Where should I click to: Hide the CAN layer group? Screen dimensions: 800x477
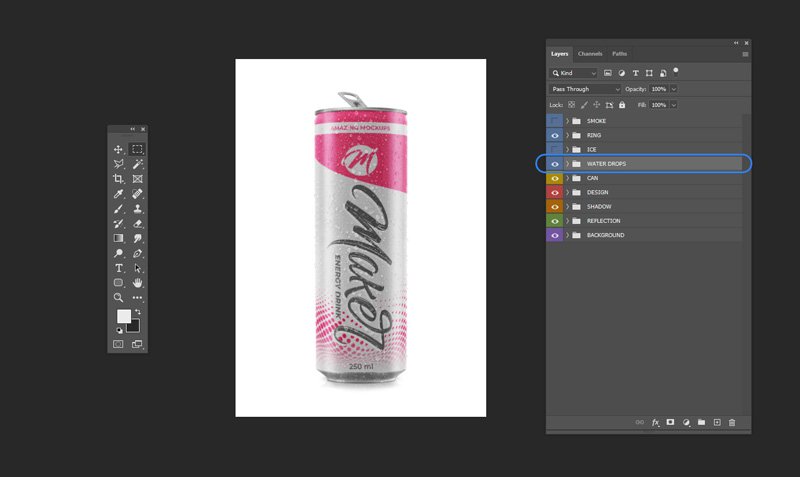tap(555, 178)
